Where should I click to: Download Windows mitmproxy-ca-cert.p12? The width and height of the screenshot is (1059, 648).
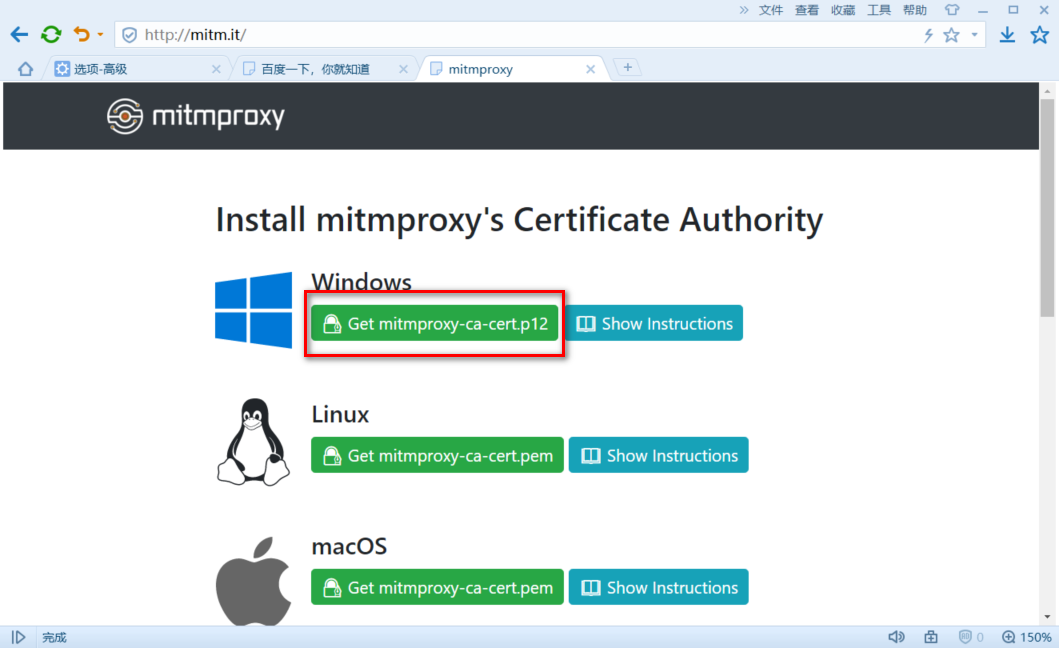435,323
